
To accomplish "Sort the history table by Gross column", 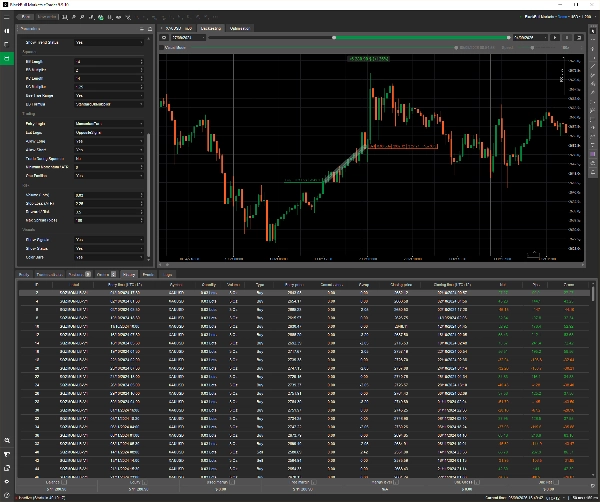I will pyautogui.click(x=569, y=285).
